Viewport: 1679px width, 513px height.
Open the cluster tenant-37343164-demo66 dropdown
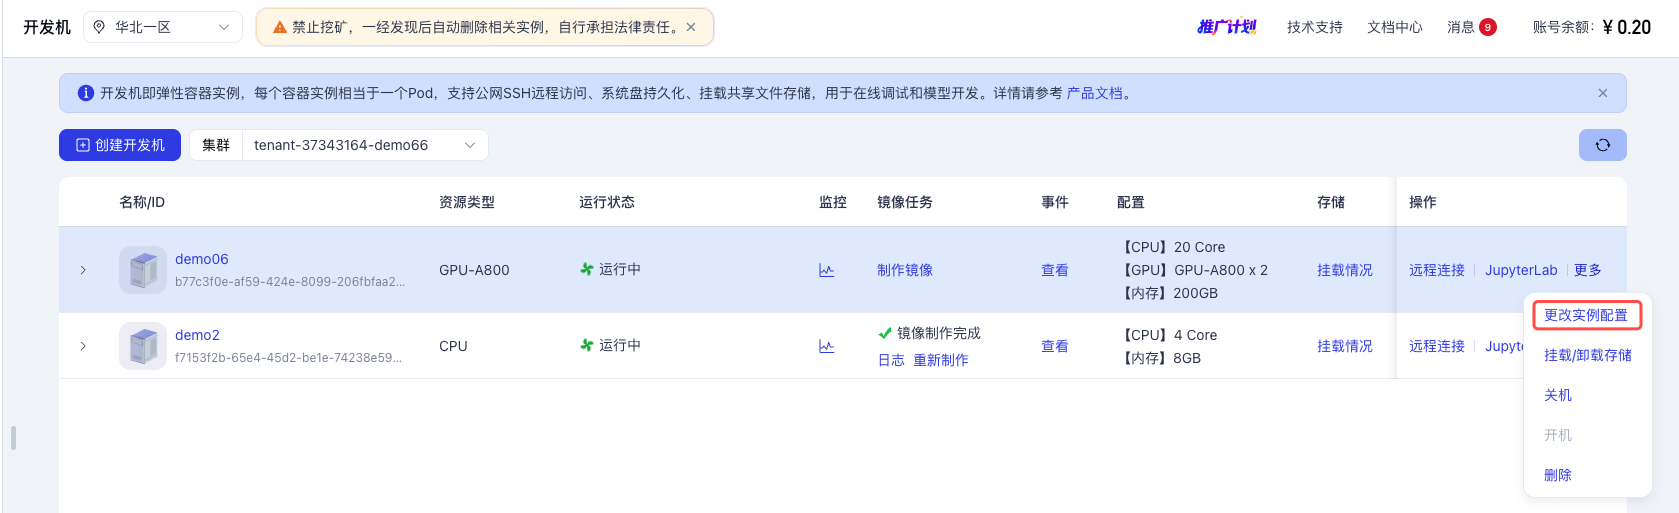364,145
